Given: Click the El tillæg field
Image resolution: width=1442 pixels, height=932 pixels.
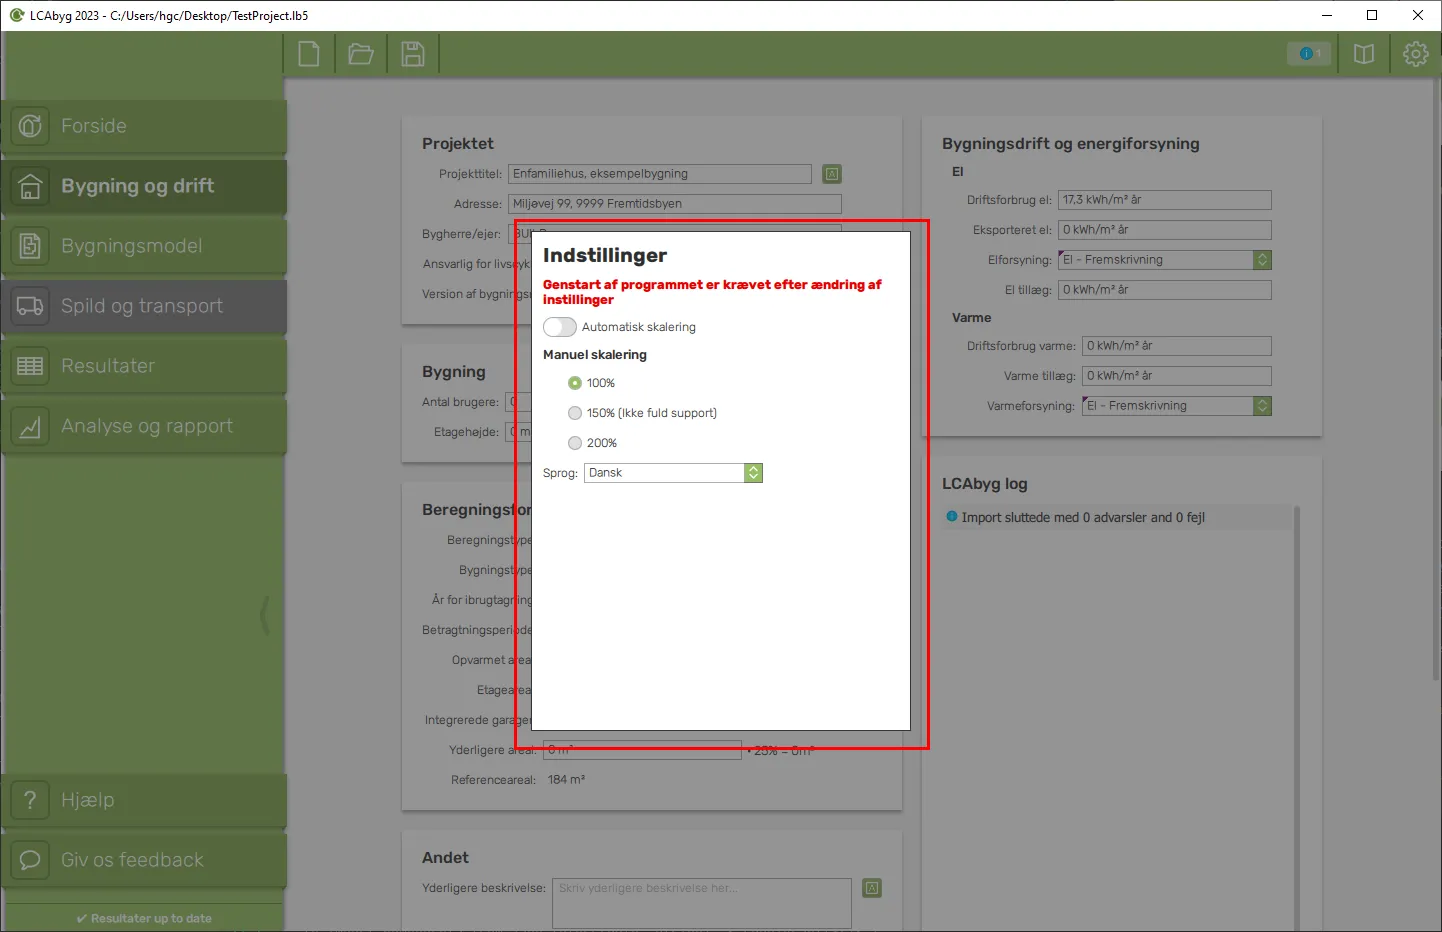Looking at the screenshot, I should (1165, 290).
